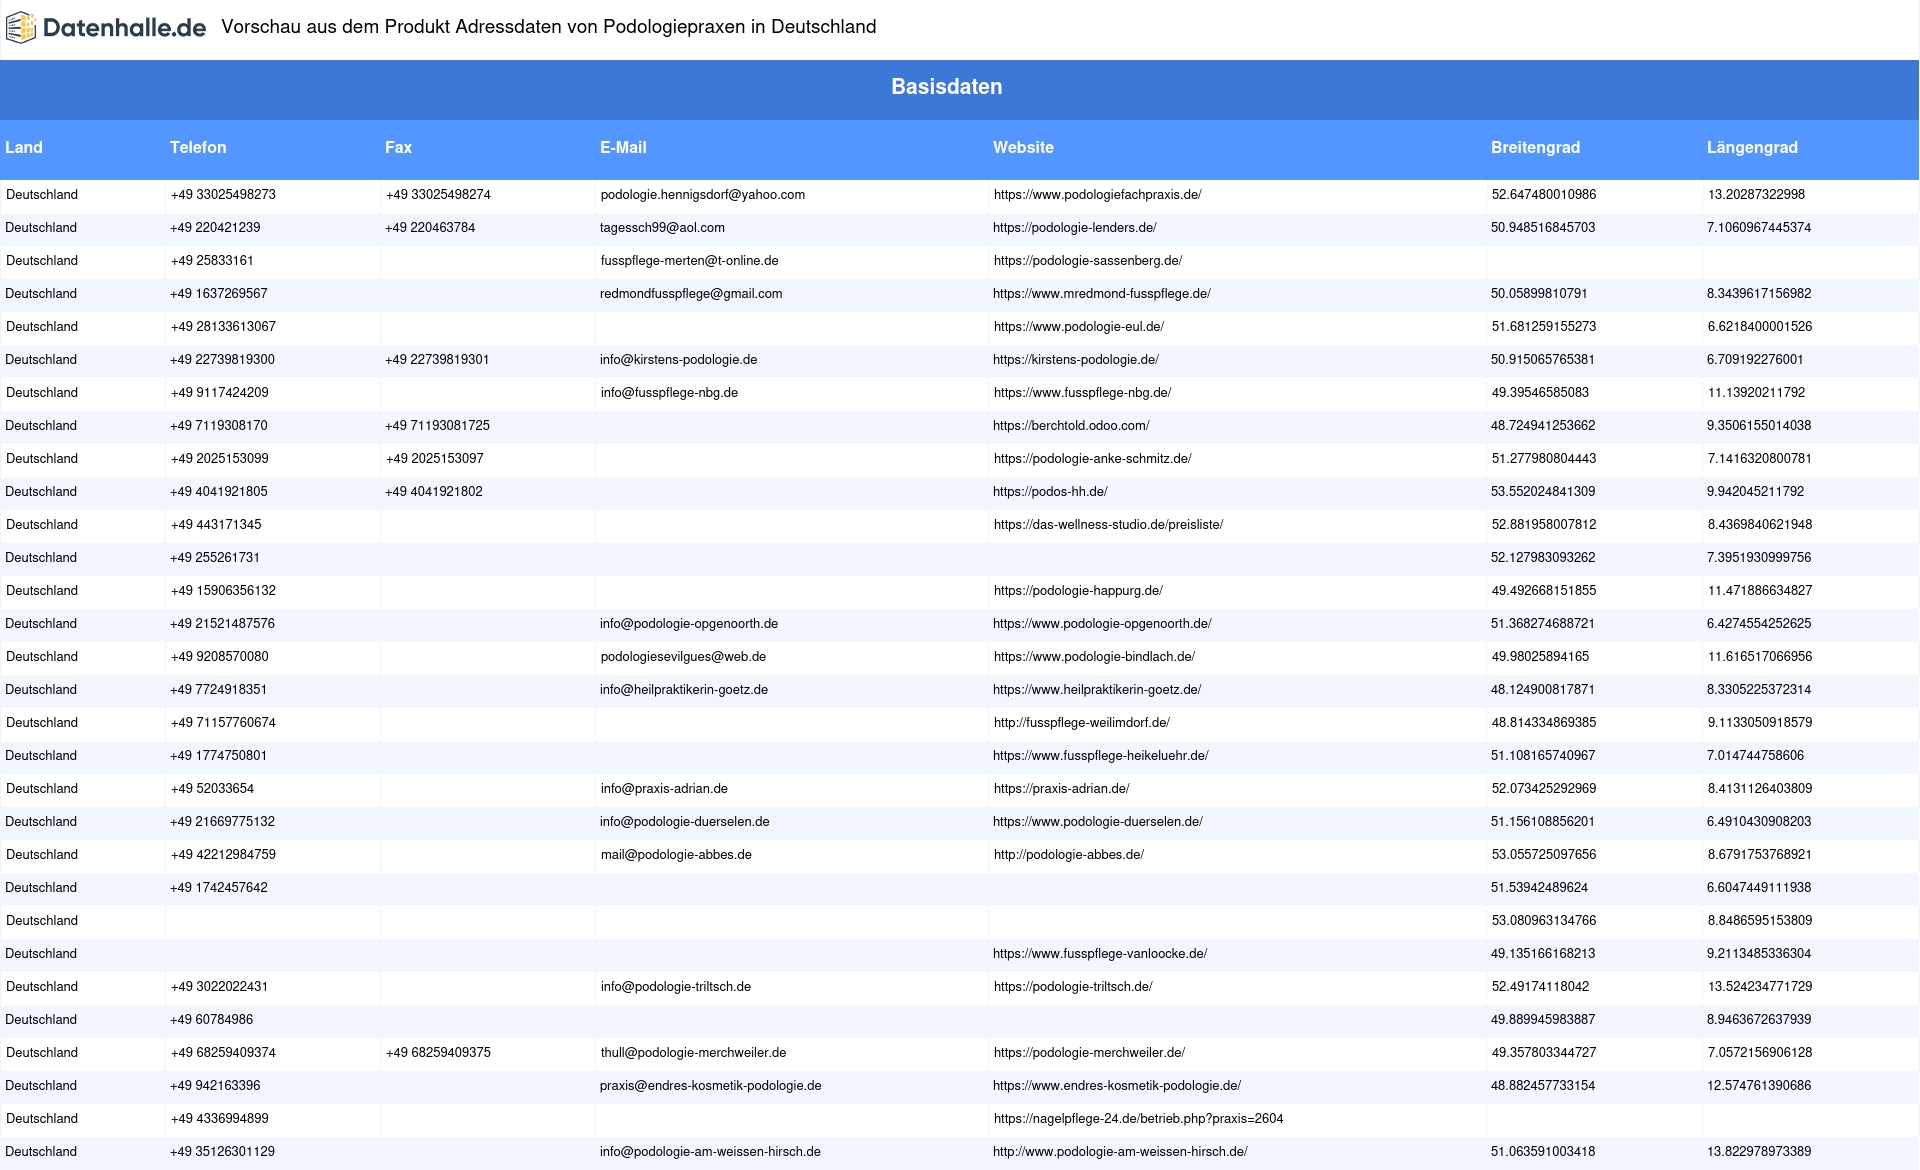The image size is (1920, 1170).
Task: Open website https://berchtold.odoo.com/
Action: (1071, 426)
